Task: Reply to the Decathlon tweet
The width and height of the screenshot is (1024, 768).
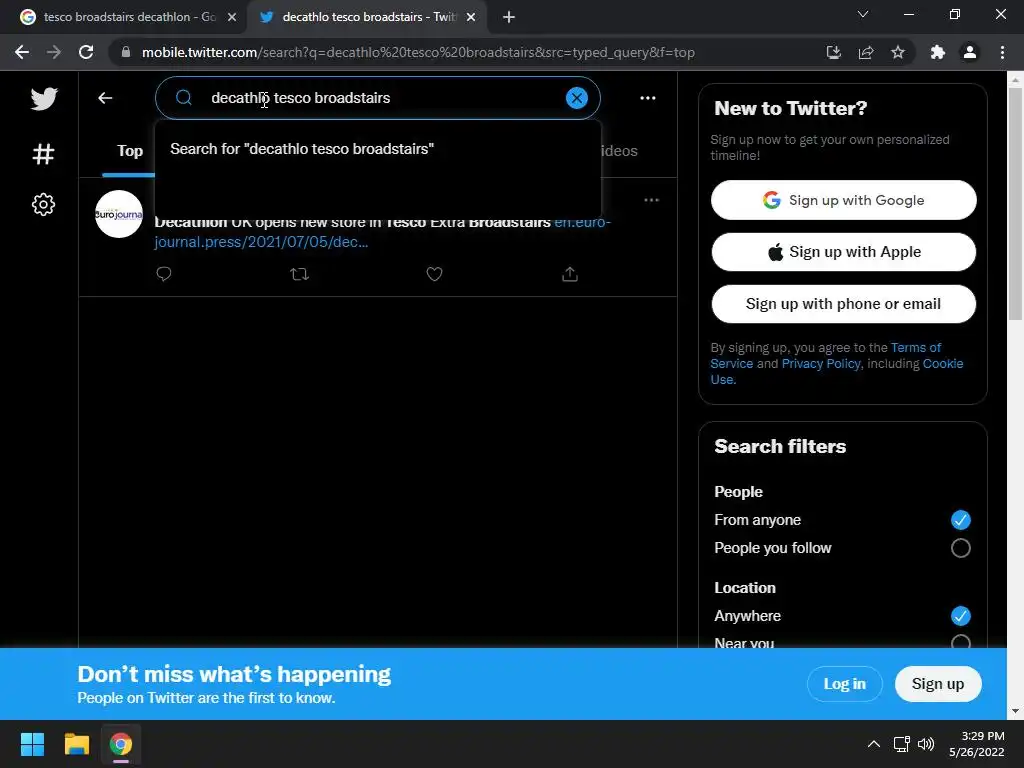Action: pyautogui.click(x=164, y=274)
